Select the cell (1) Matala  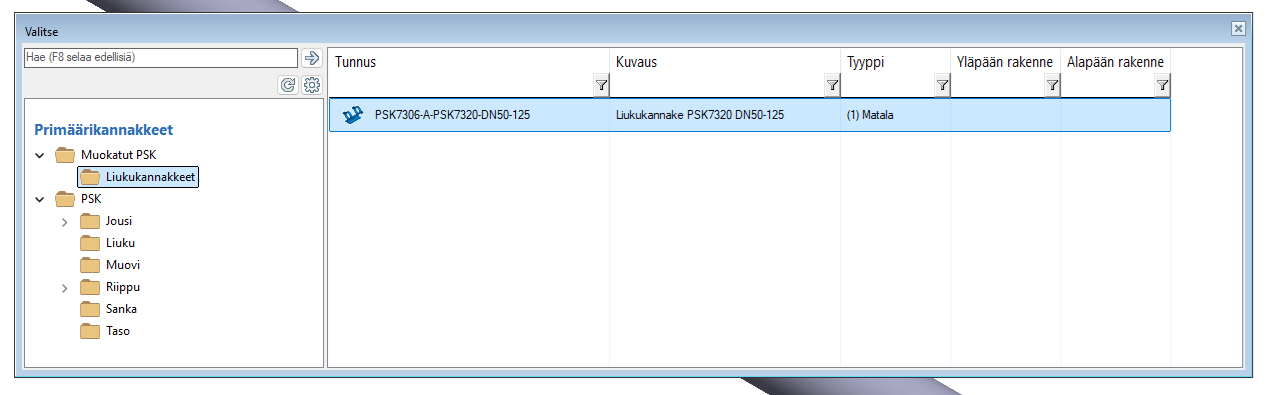coord(870,115)
